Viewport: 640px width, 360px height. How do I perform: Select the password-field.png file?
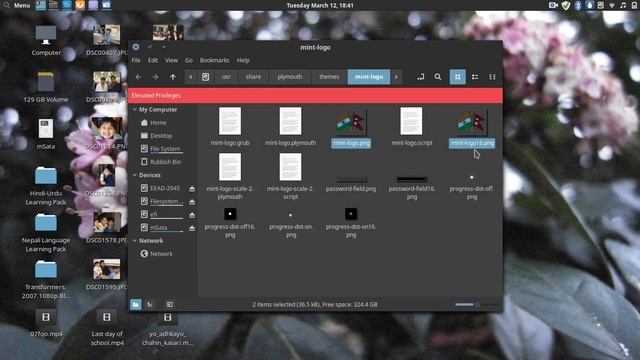click(x=351, y=184)
